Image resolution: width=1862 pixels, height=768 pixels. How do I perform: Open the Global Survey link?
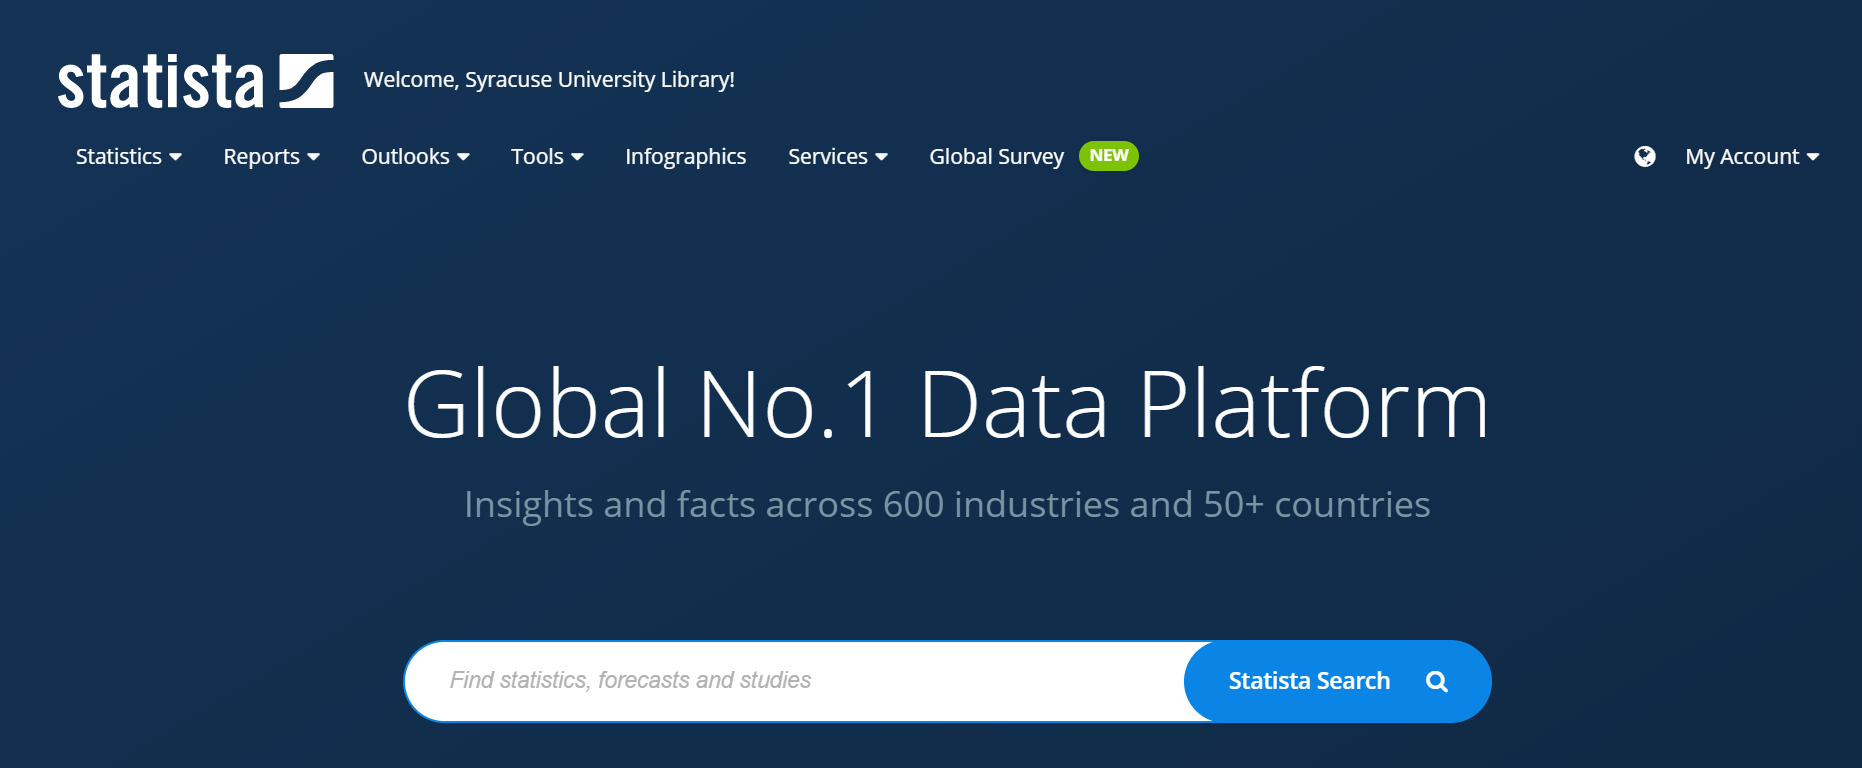pos(996,156)
